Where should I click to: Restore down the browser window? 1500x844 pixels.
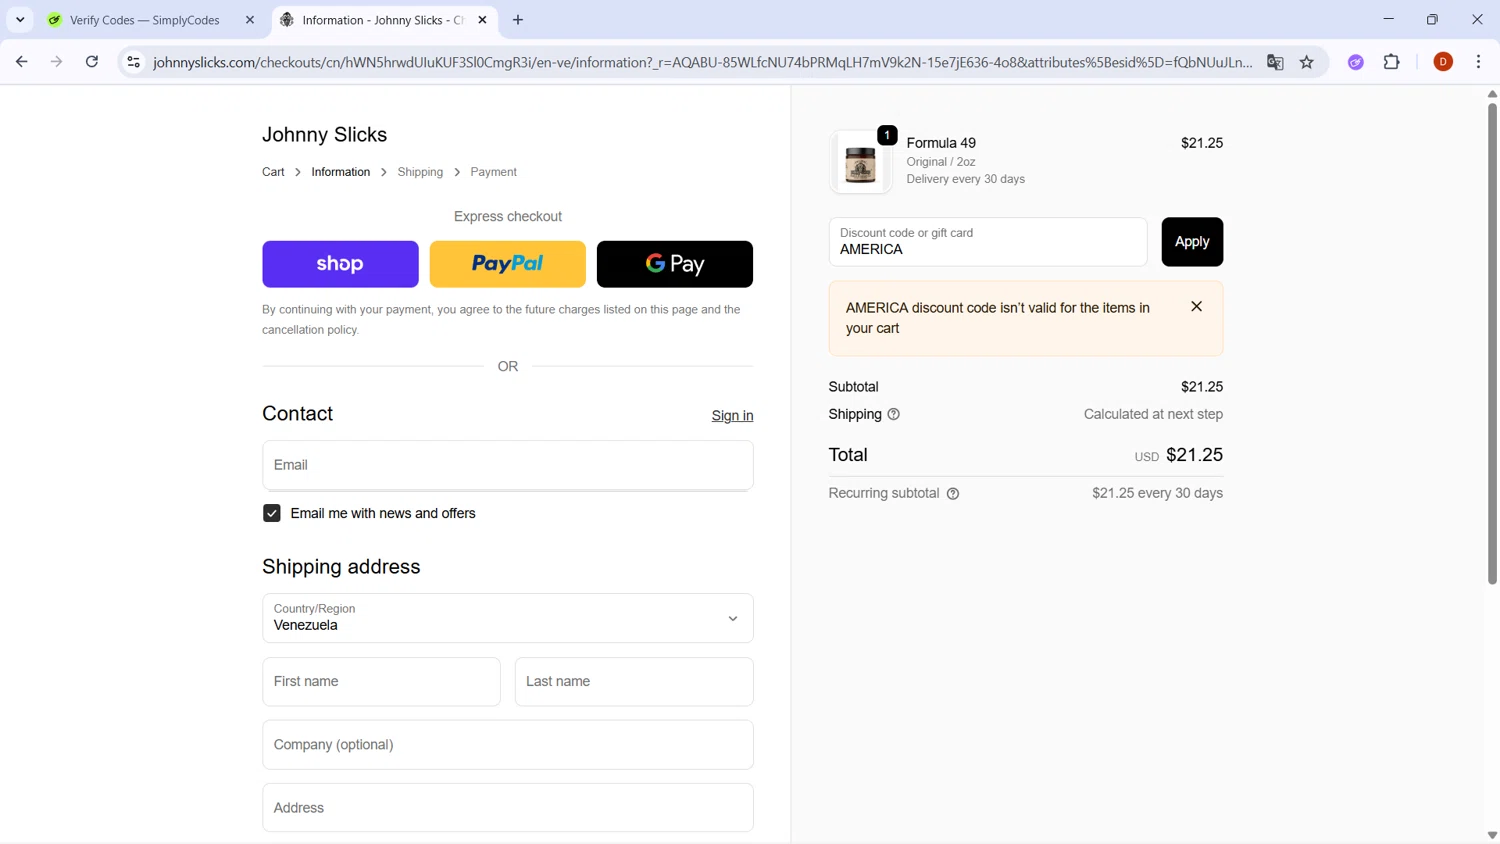point(1432,19)
